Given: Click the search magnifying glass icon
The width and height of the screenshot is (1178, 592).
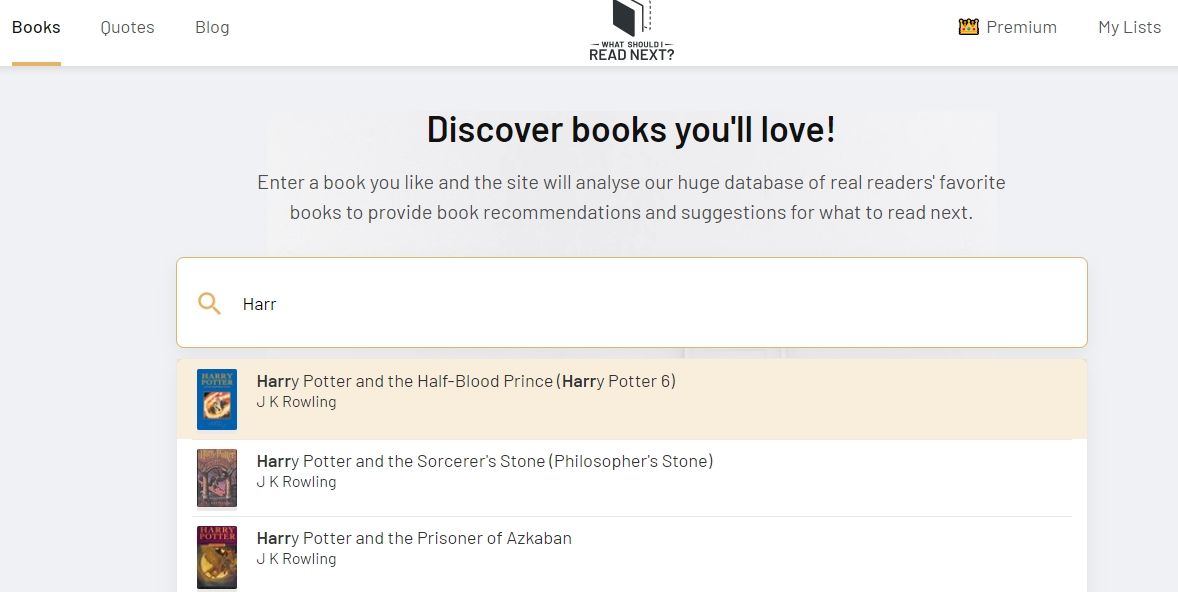Looking at the screenshot, I should (209, 304).
